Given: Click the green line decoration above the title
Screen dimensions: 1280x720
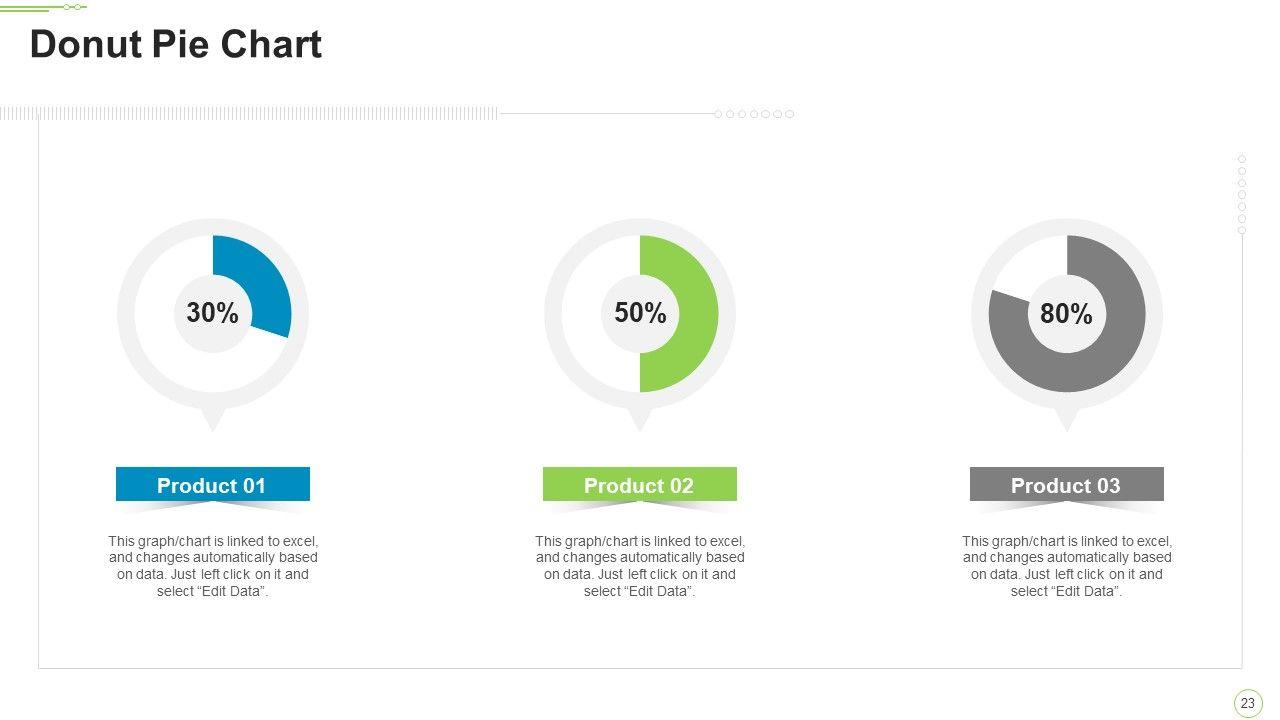Looking at the screenshot, I should (x=43, y=8).
